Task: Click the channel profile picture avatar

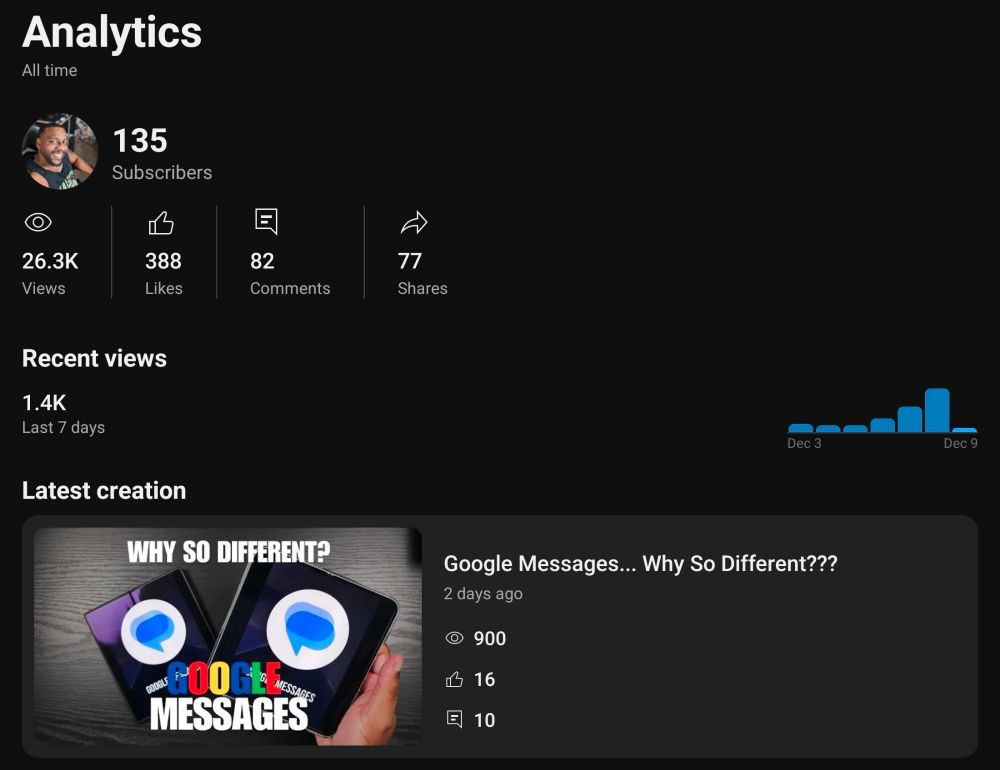Action: [x=59, y=152]
